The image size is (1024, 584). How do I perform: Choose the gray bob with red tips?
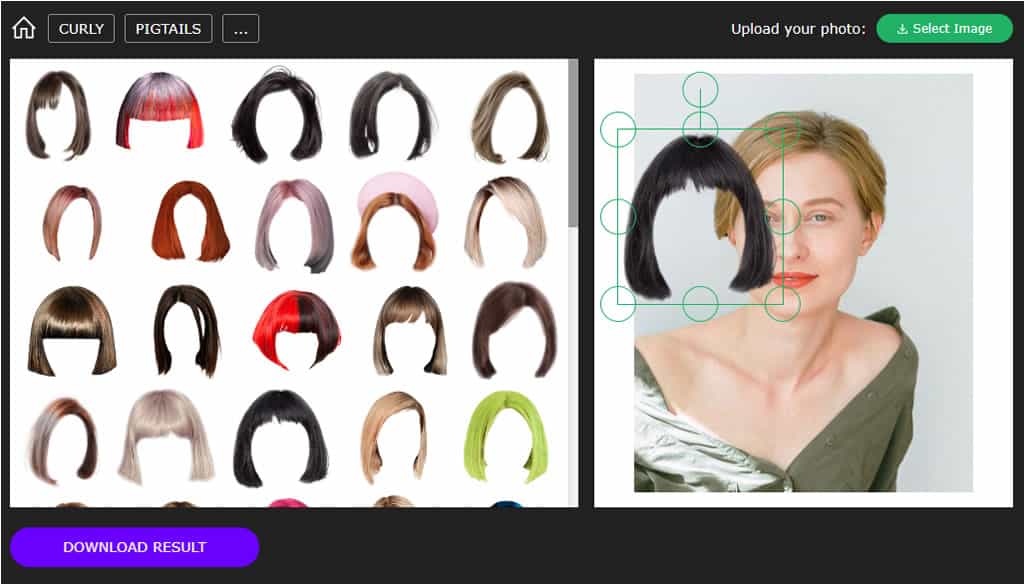160,111
